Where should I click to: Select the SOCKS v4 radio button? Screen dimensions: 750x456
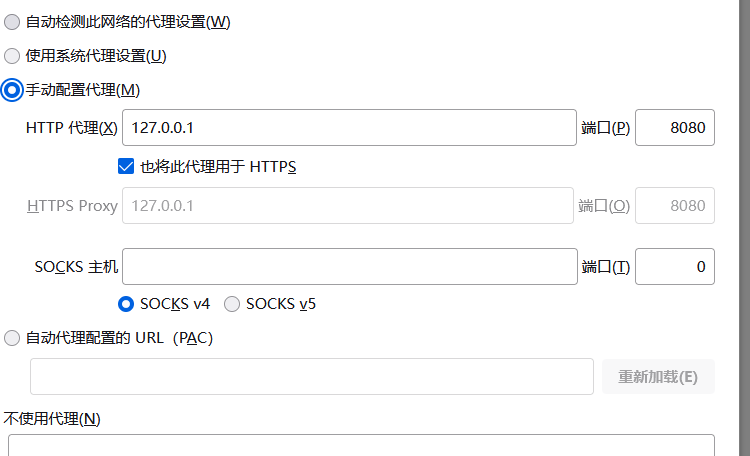(x=127, y=304)
